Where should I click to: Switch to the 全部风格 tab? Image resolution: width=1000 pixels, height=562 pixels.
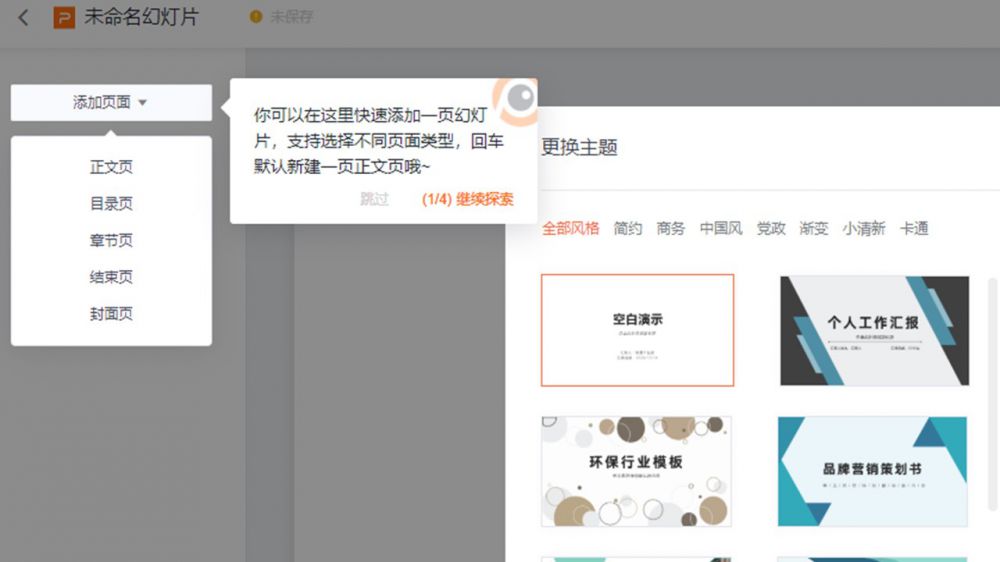[570, 228]
